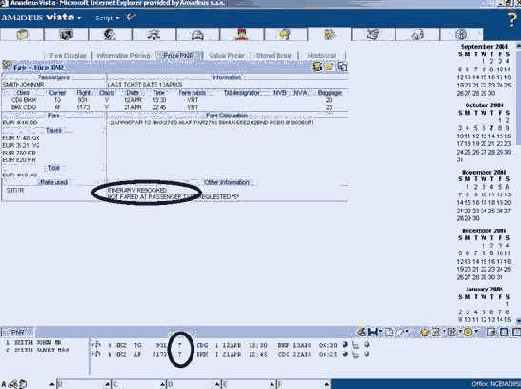This screenshot has width=521, height=389.
Task: Open the Script dropdown menu
Action: [107, 18]
